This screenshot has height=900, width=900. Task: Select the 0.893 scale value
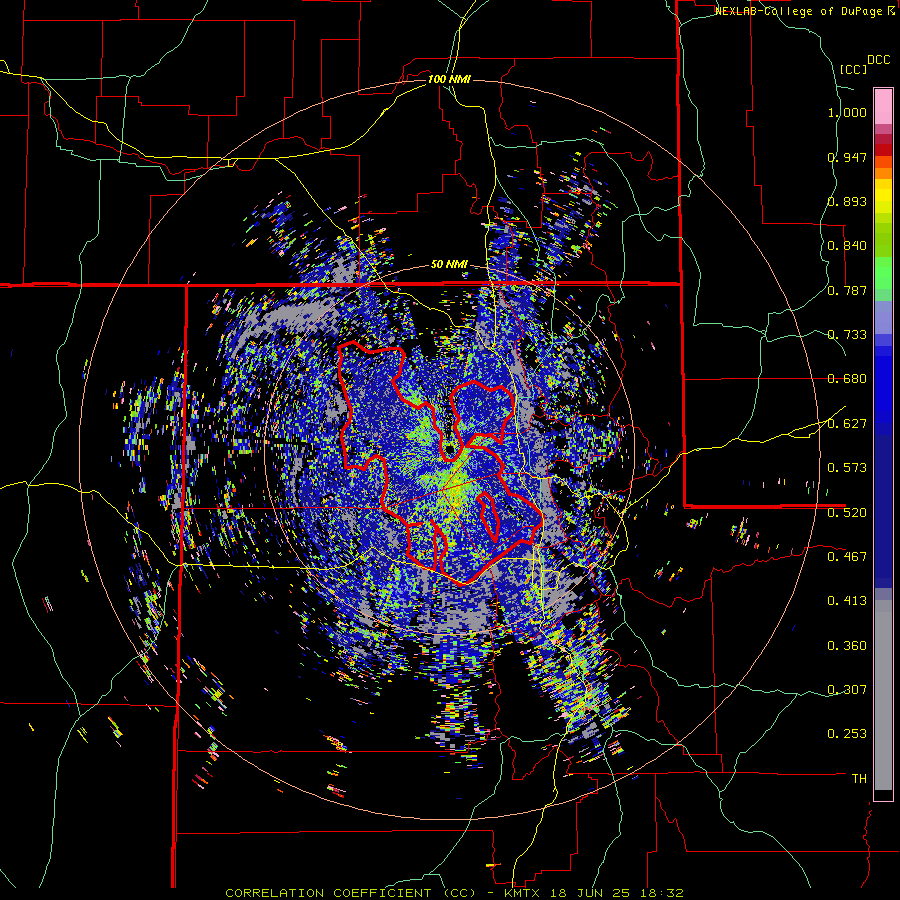(x=847, y=201)
